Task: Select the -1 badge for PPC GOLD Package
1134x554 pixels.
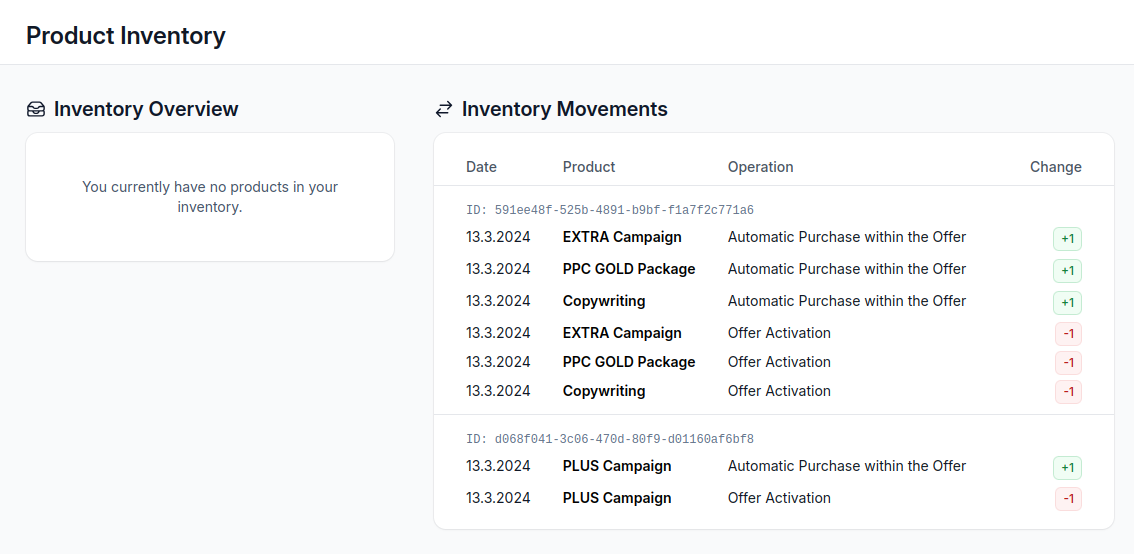Action: (1068, 363)
